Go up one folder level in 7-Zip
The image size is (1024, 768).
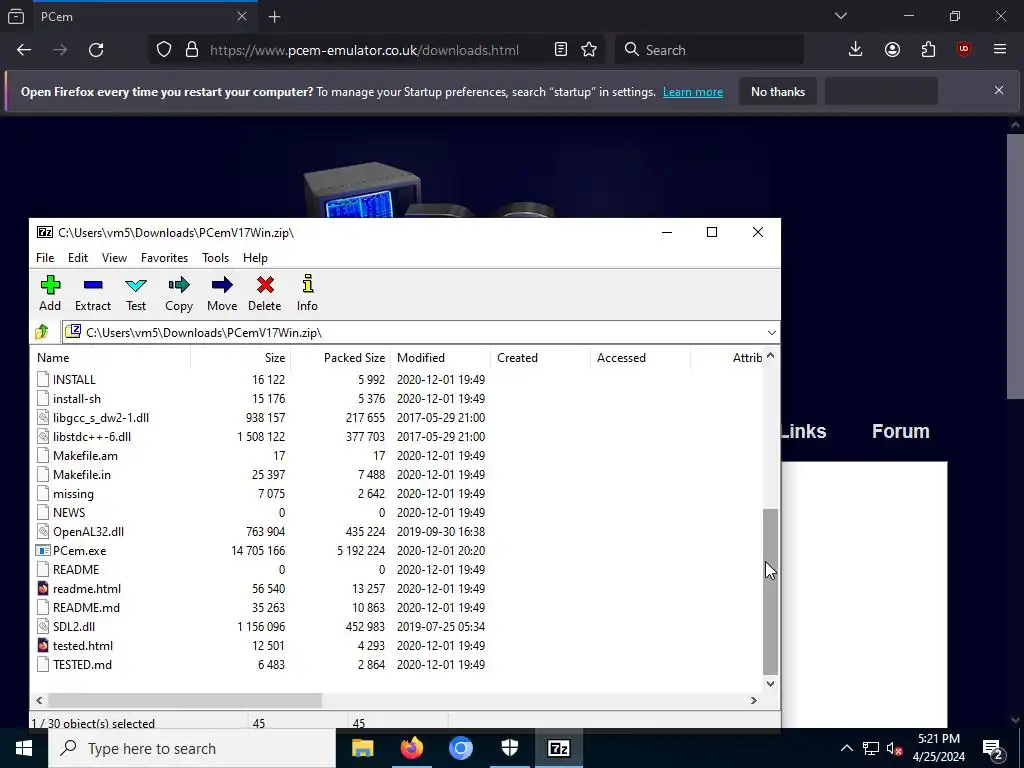click(42, 332)
